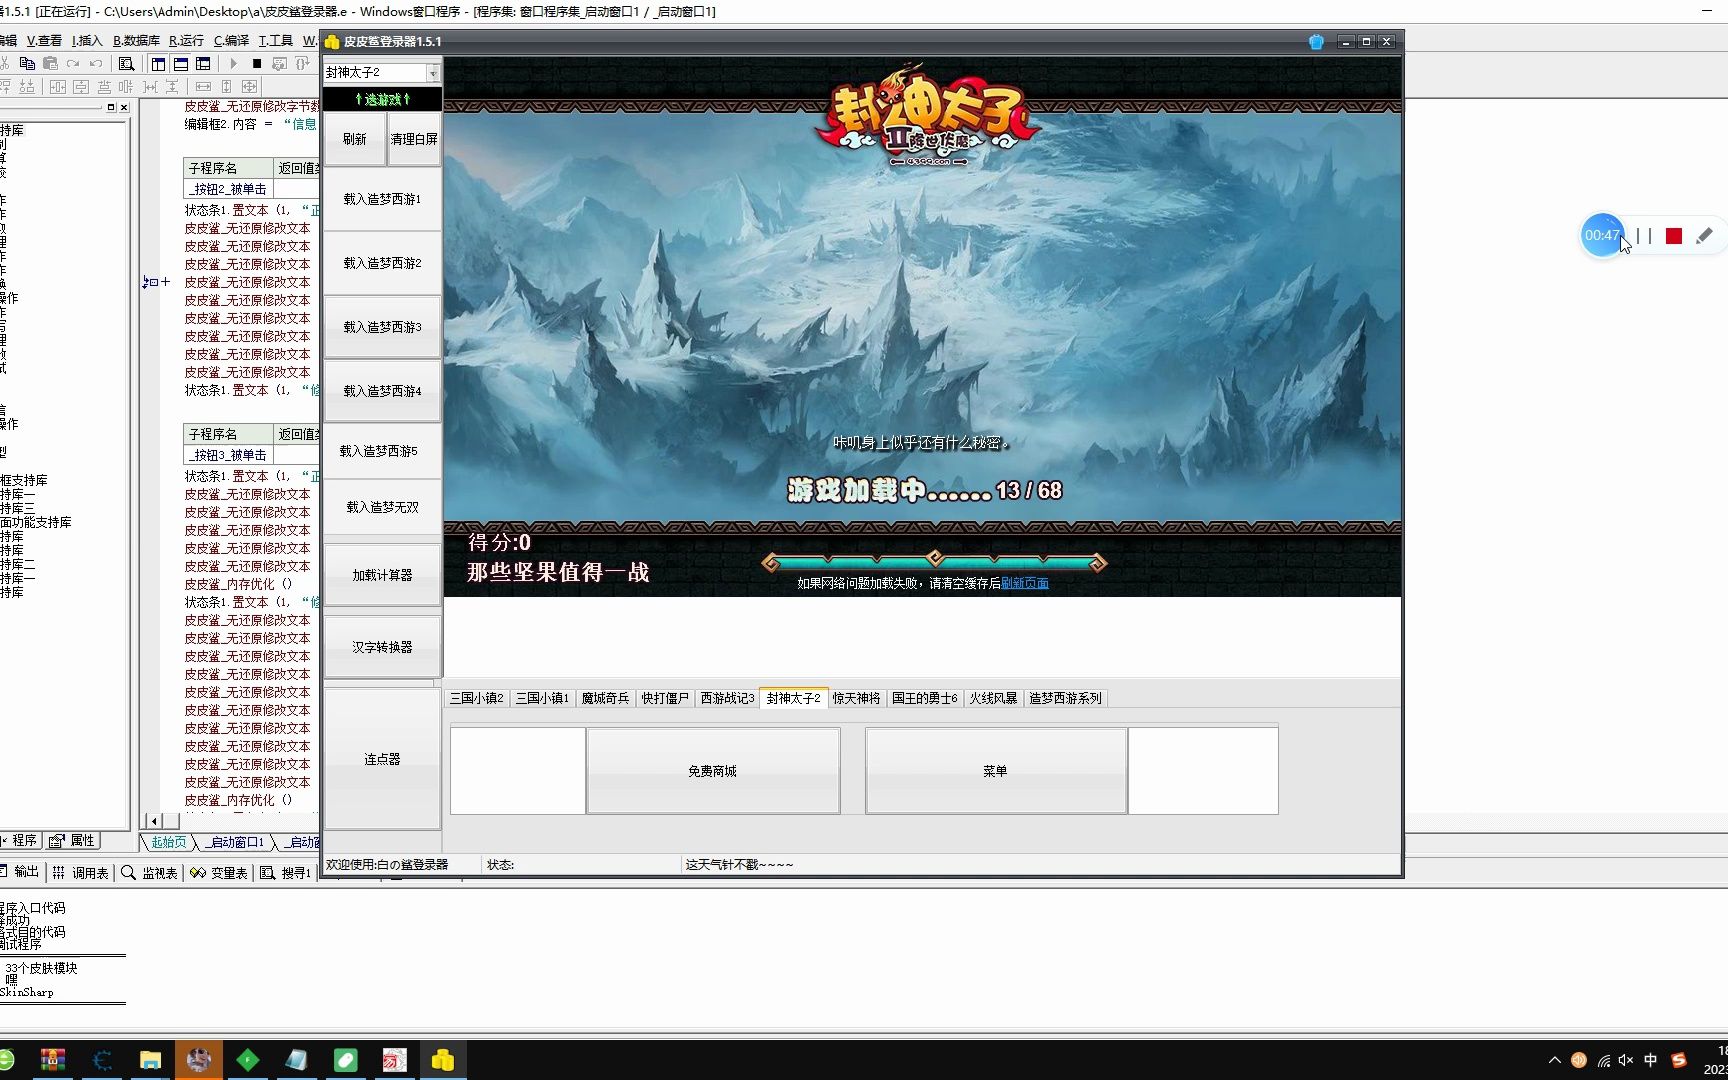Click the 菜单 button
This screenshot has width=1728, height=1080.
[x=996, y=771]
